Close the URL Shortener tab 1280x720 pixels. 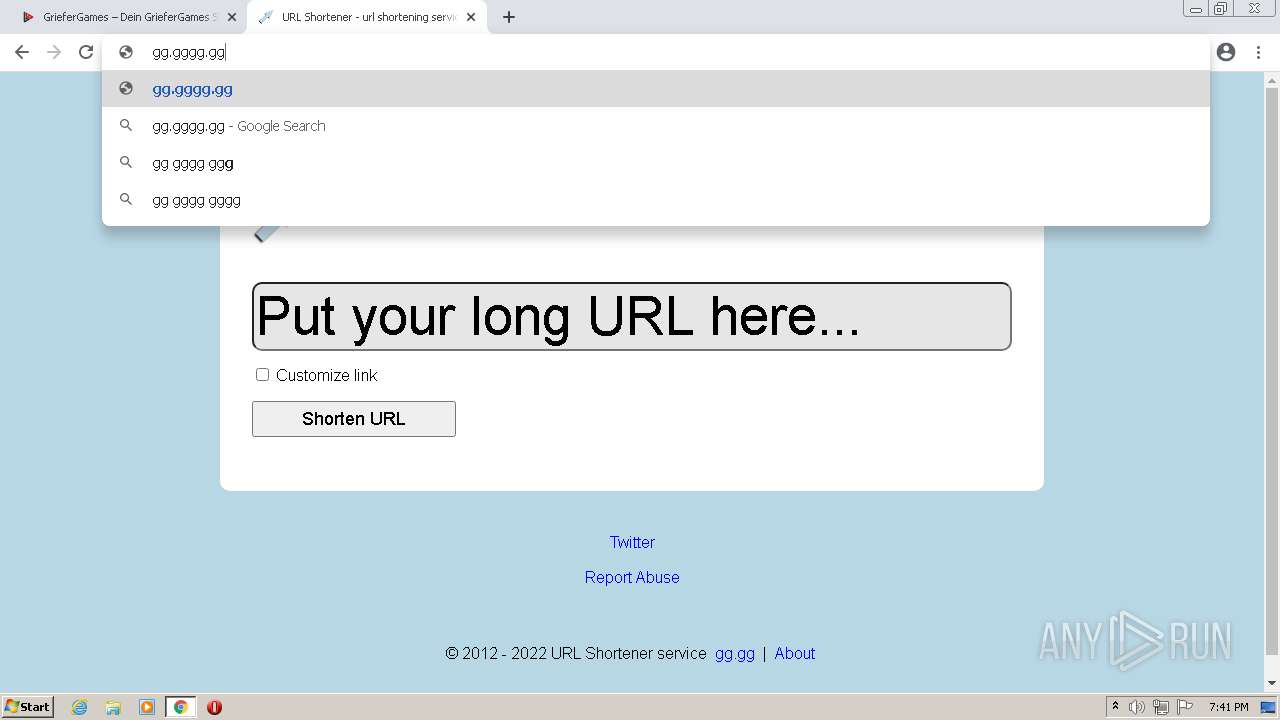click(x=471, y=17)
